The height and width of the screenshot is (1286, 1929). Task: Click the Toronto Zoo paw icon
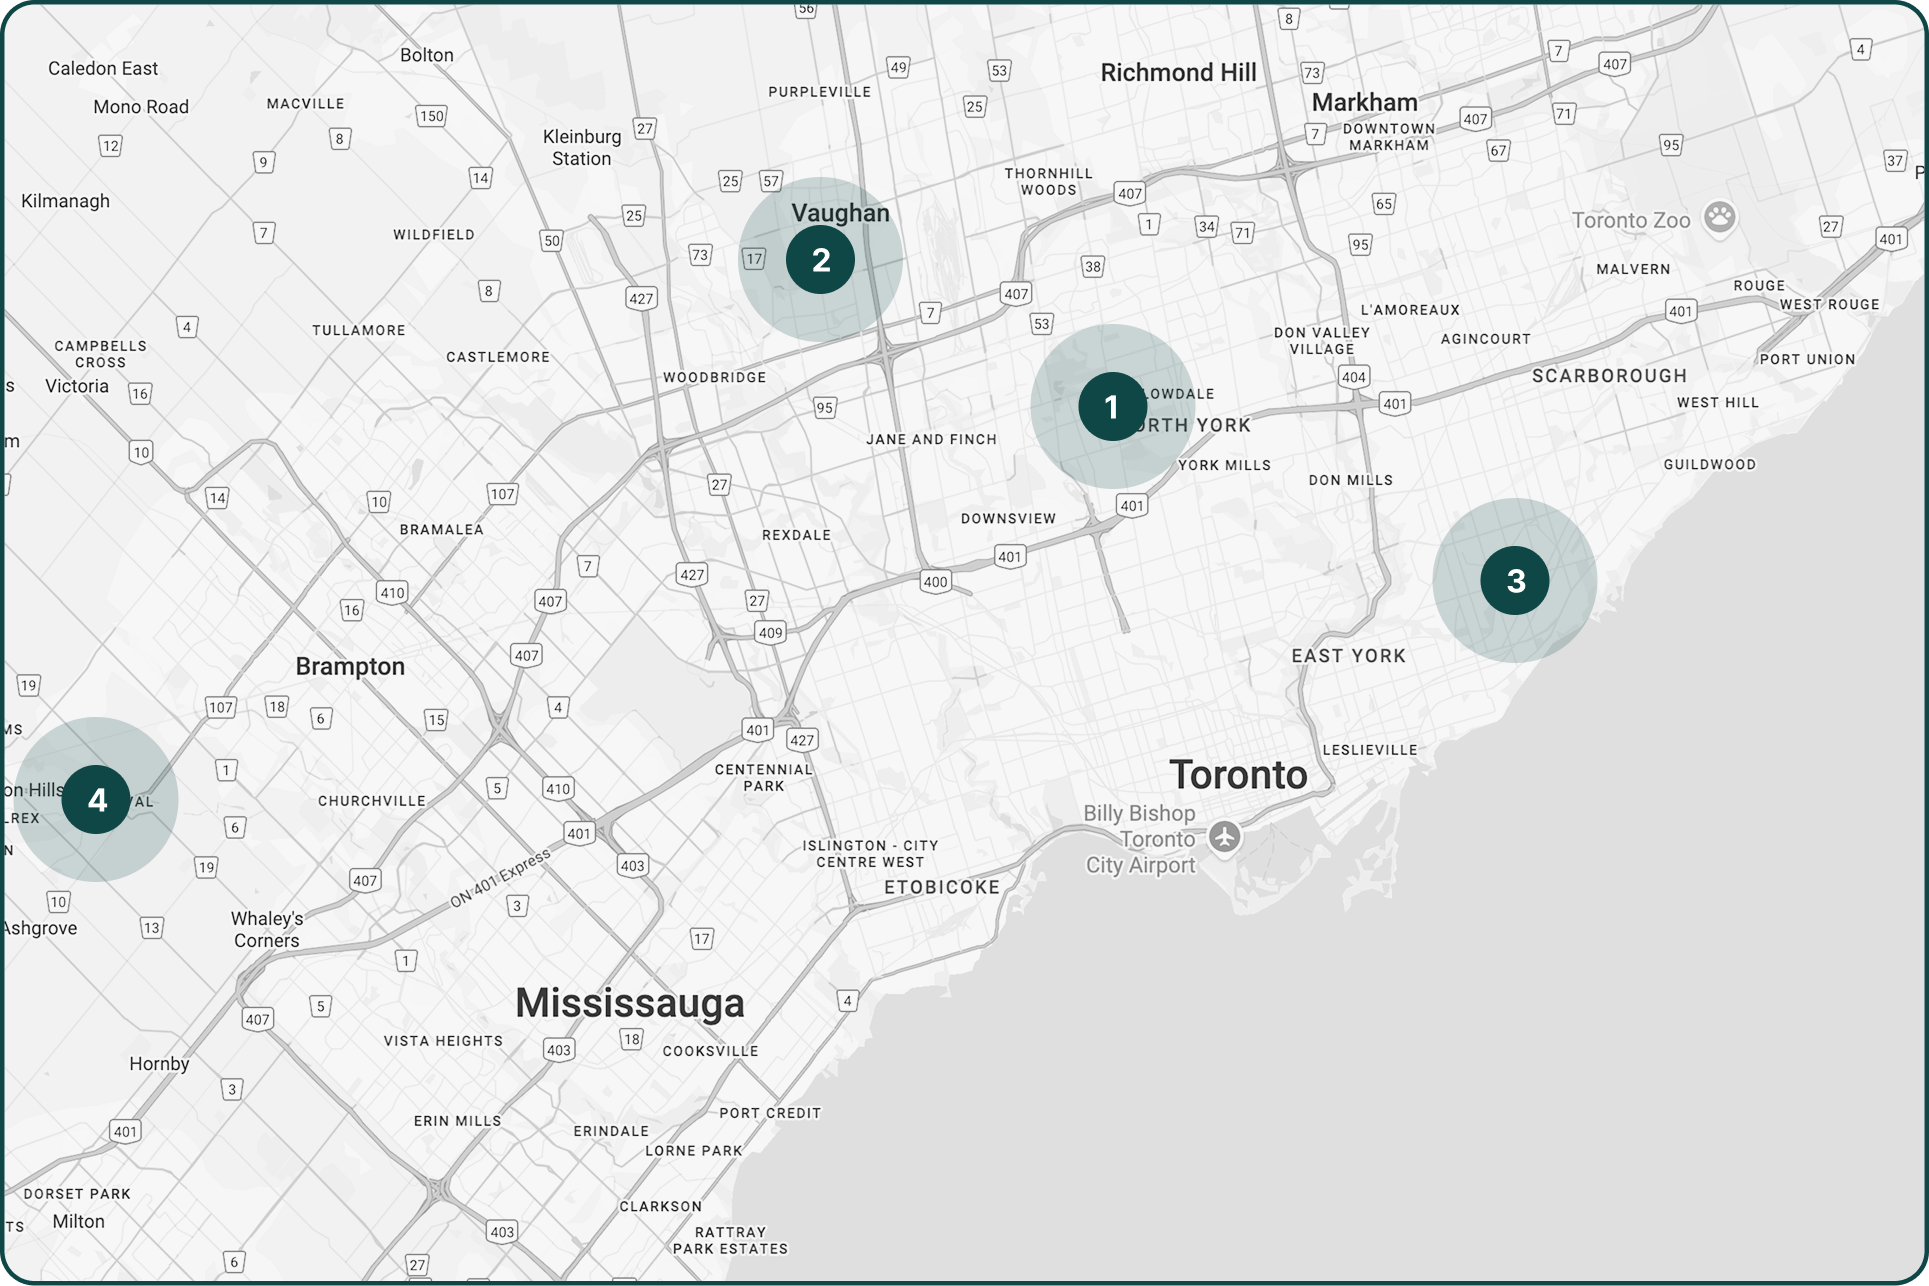tap(1720, 217)
